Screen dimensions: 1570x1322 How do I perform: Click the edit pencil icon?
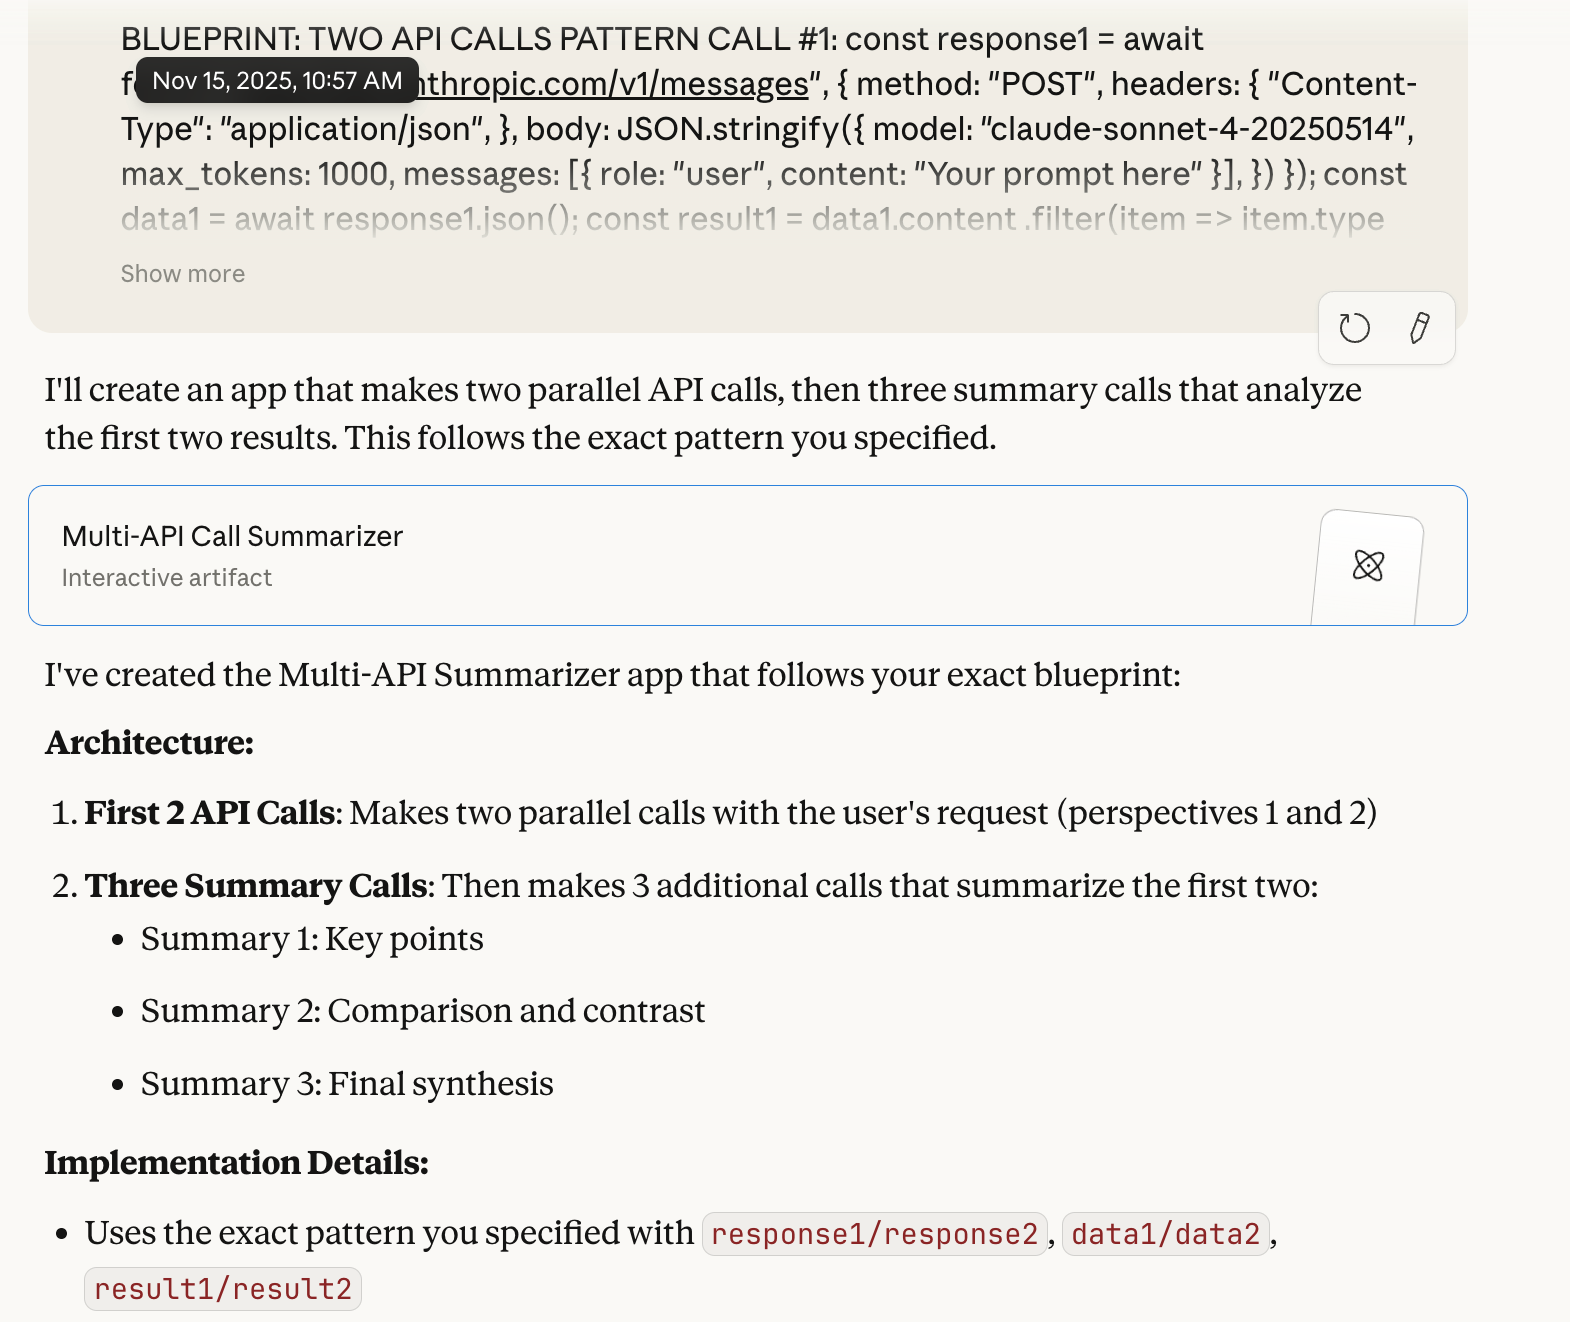coord(1419,328)
